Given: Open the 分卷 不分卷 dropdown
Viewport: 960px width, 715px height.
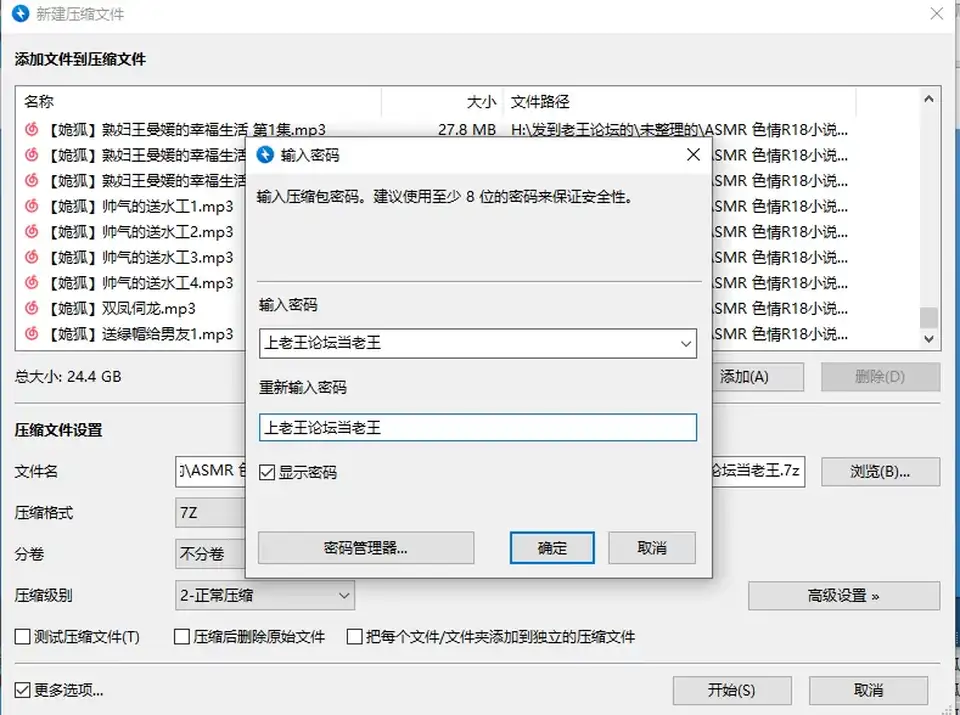Looking at the screenshot, I should click(x=210, y=554).
